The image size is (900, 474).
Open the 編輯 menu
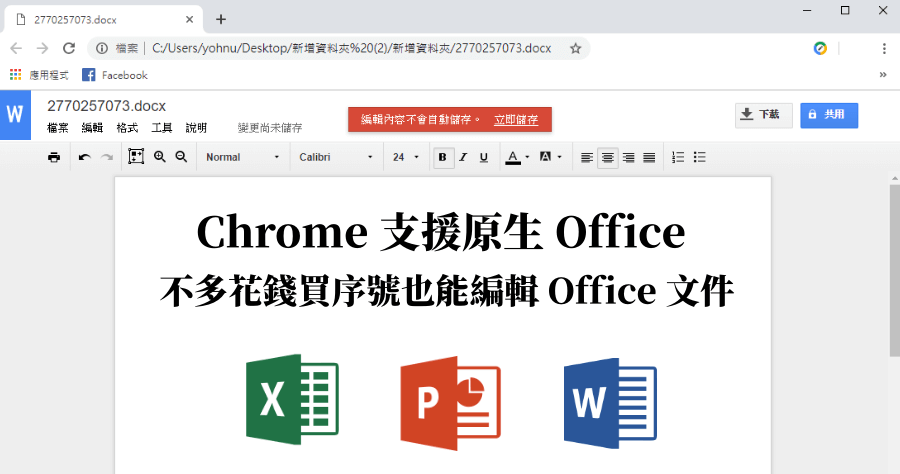click(92, 128)
